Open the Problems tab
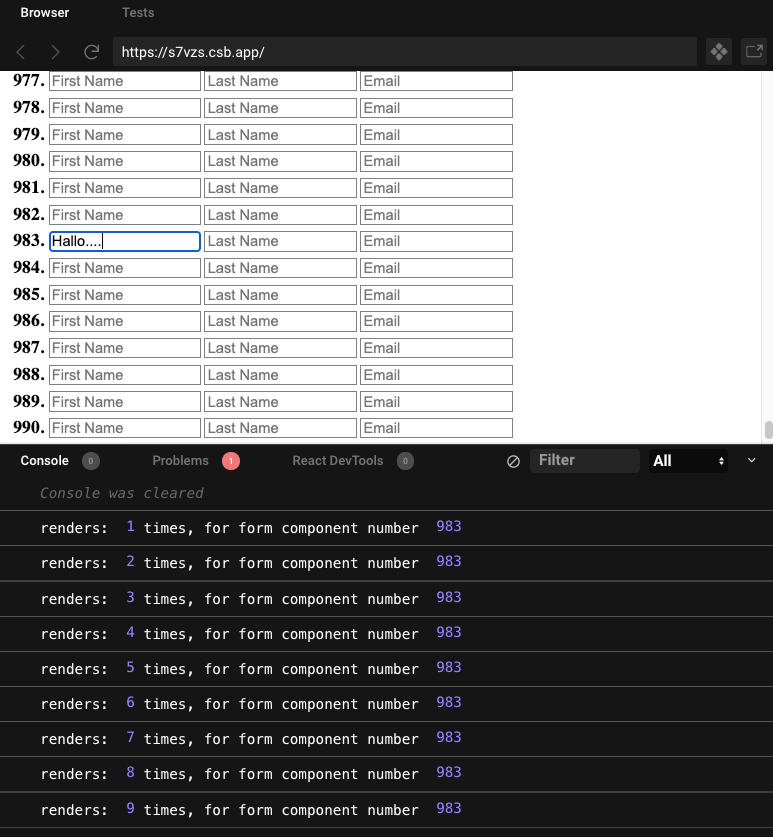 [181, 461]
